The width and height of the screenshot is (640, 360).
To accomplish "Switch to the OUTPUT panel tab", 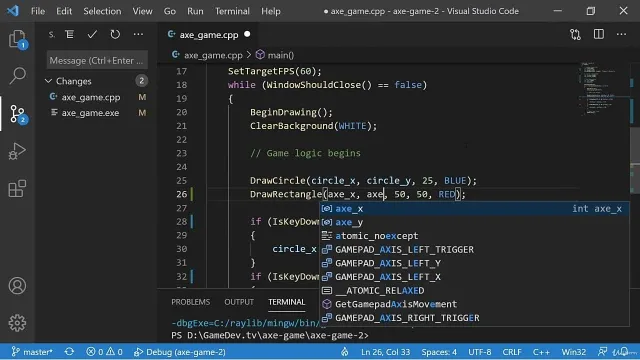I will [239, 302].
